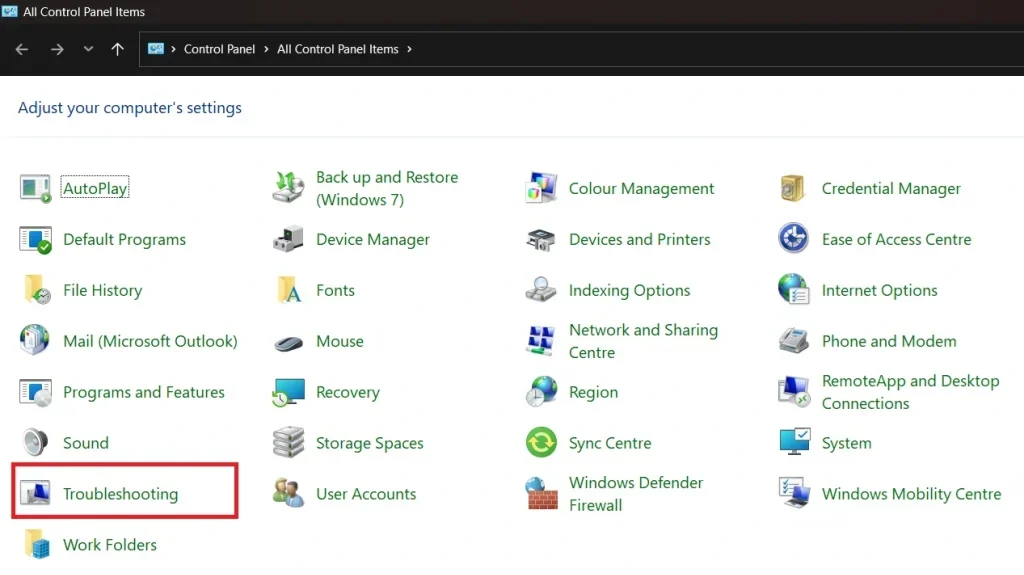Go back using the back arrow

pos(22,49)
